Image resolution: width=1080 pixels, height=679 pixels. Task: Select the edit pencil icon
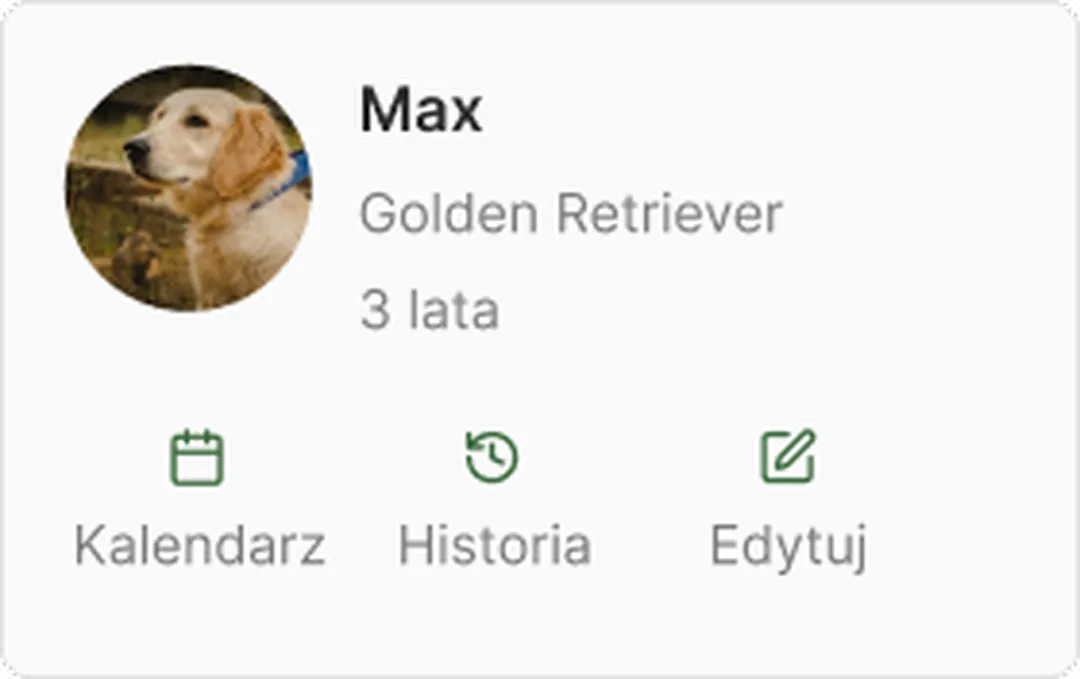[x=788, y=457]
